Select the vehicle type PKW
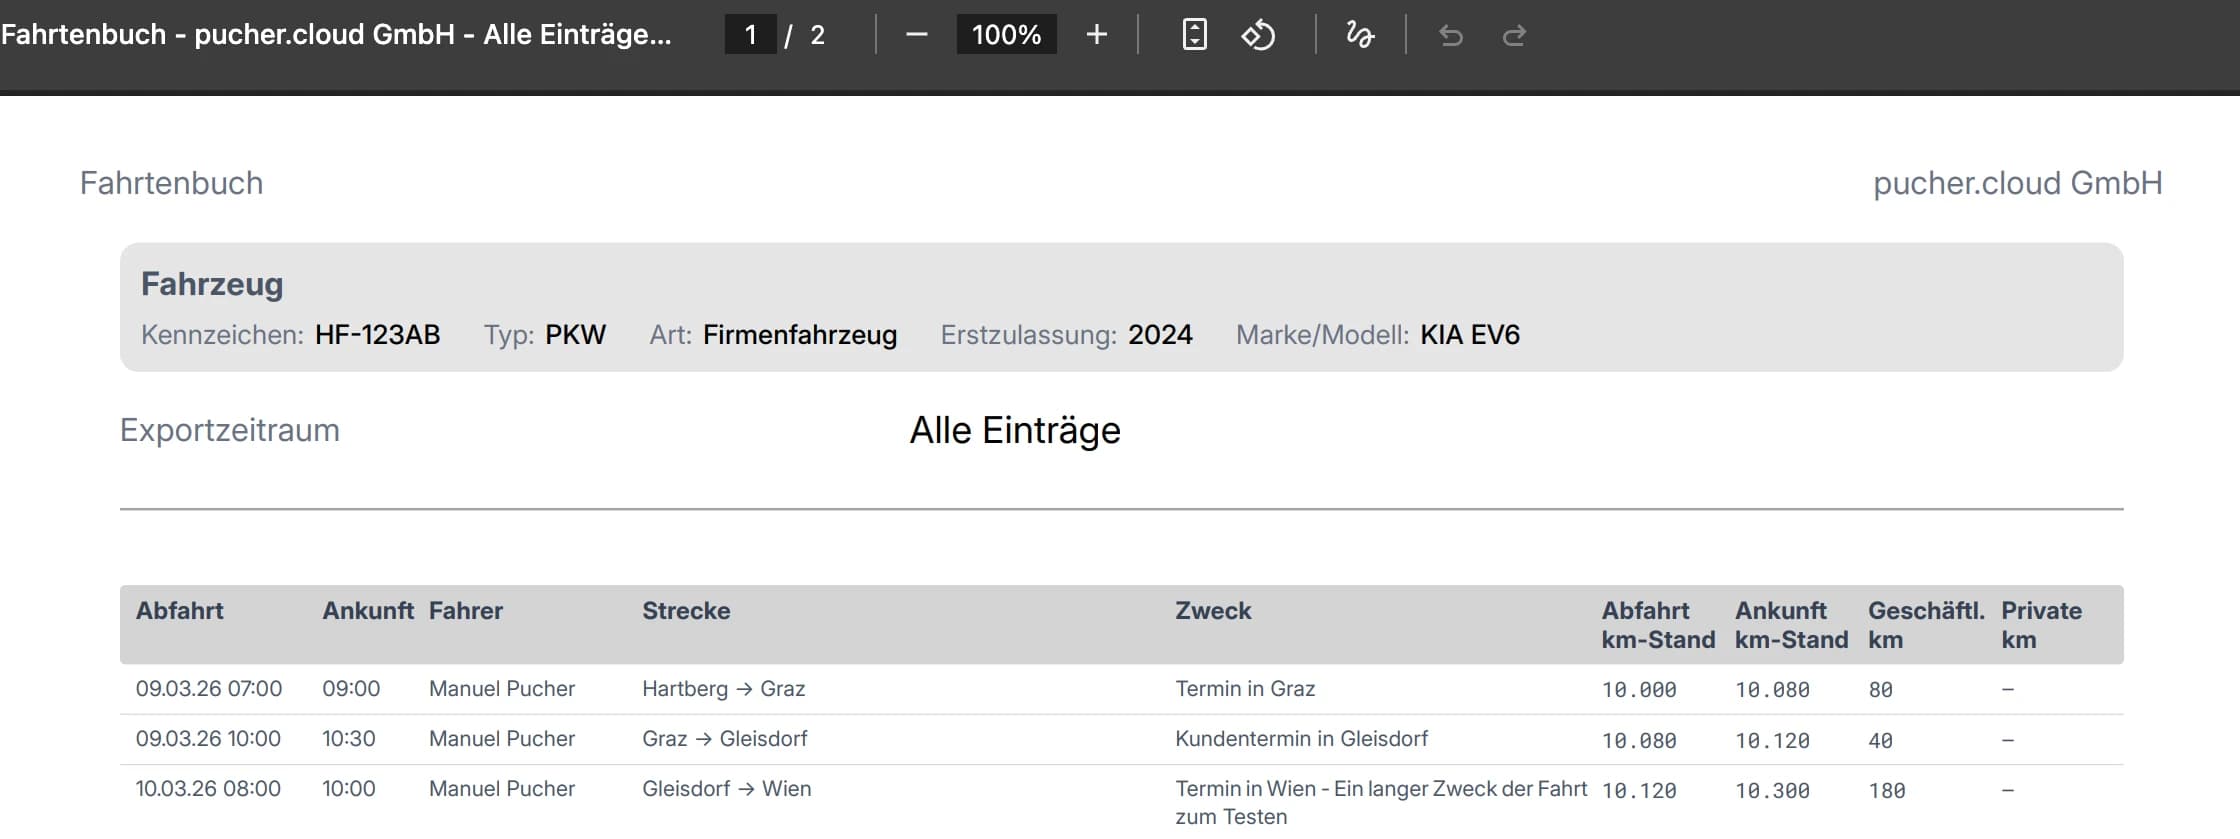 (x=575, y=334)
